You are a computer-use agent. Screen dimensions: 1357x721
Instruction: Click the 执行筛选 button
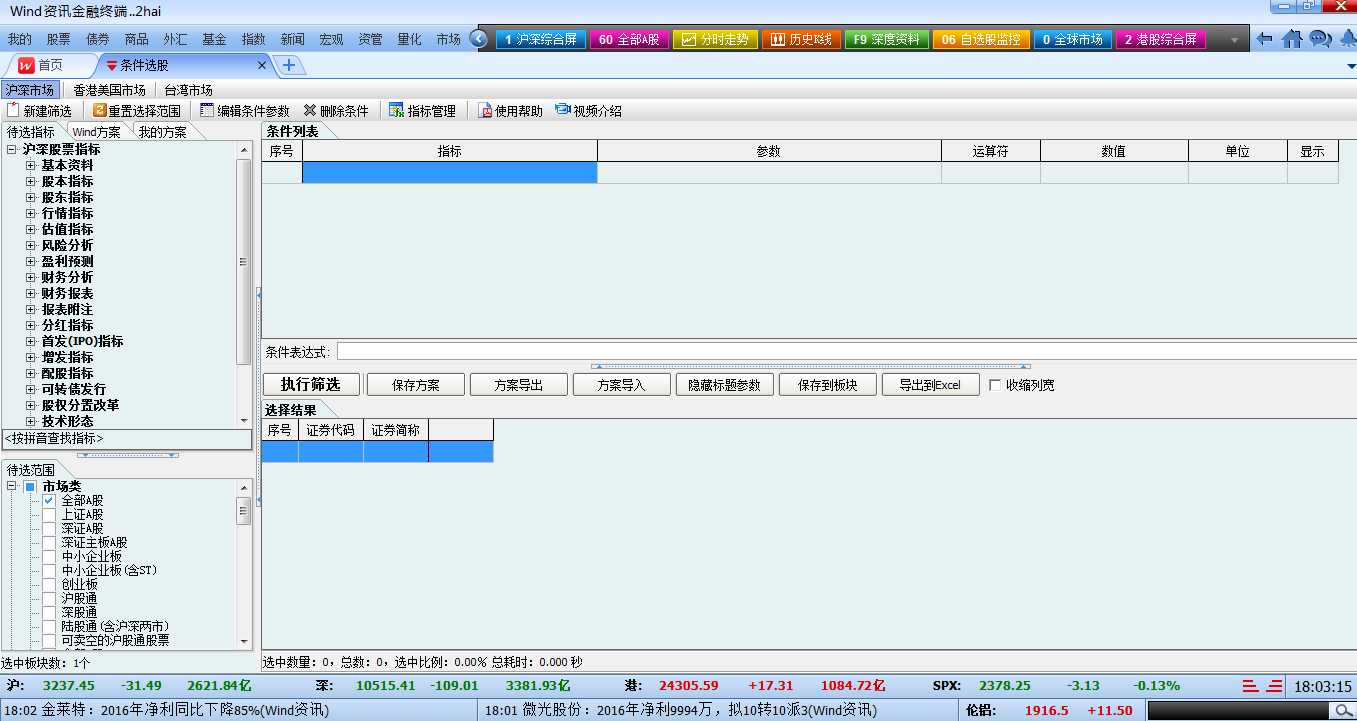coord(311,384)
